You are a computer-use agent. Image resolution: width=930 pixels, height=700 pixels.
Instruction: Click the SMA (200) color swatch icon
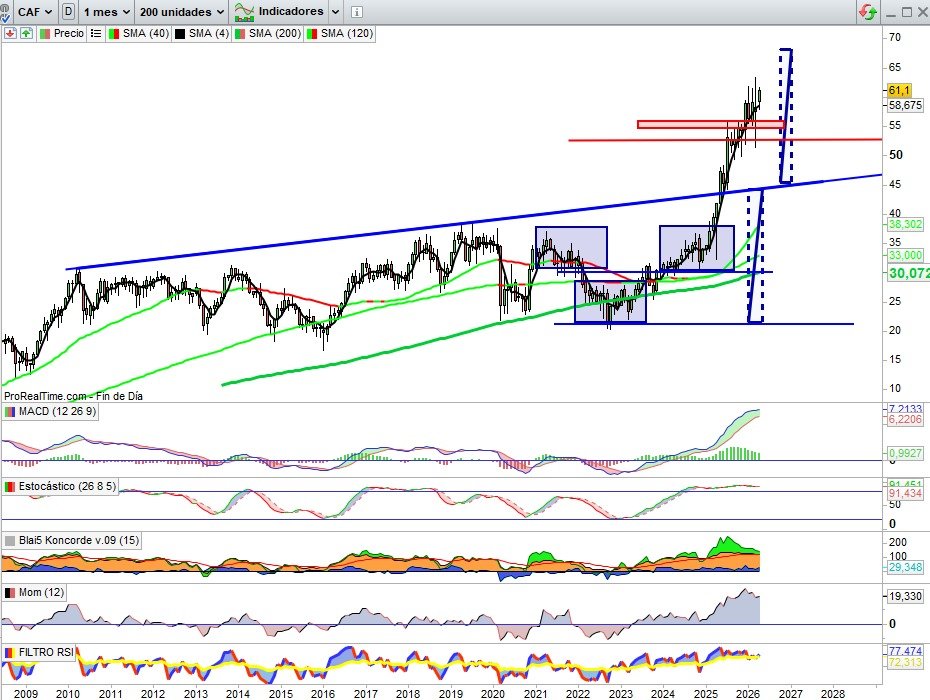tap(240, 34)
